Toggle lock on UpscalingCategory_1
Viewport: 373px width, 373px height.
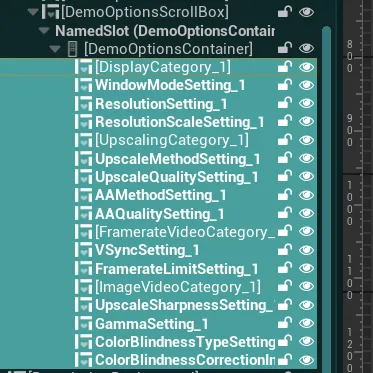click(285, 140)
